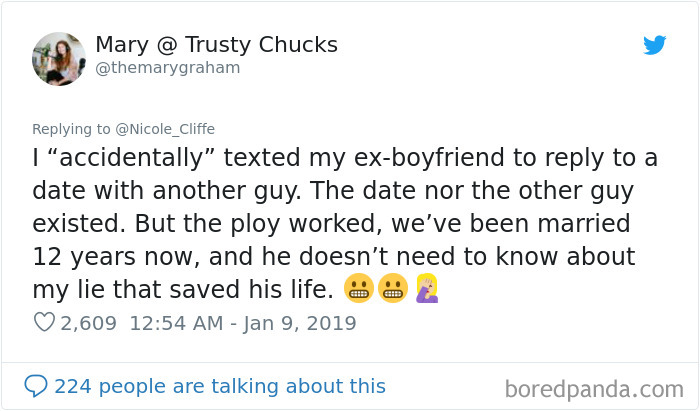Click the heart like icon
The image size is (700, 411).
tap(44, 322)
